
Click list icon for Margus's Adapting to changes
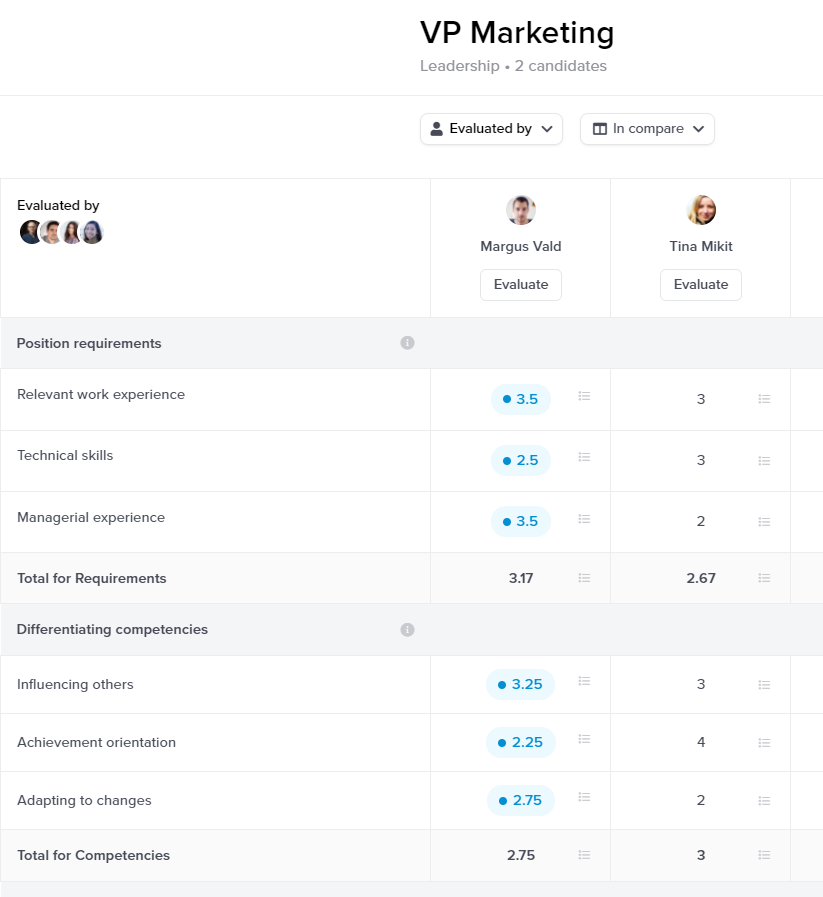585,798
